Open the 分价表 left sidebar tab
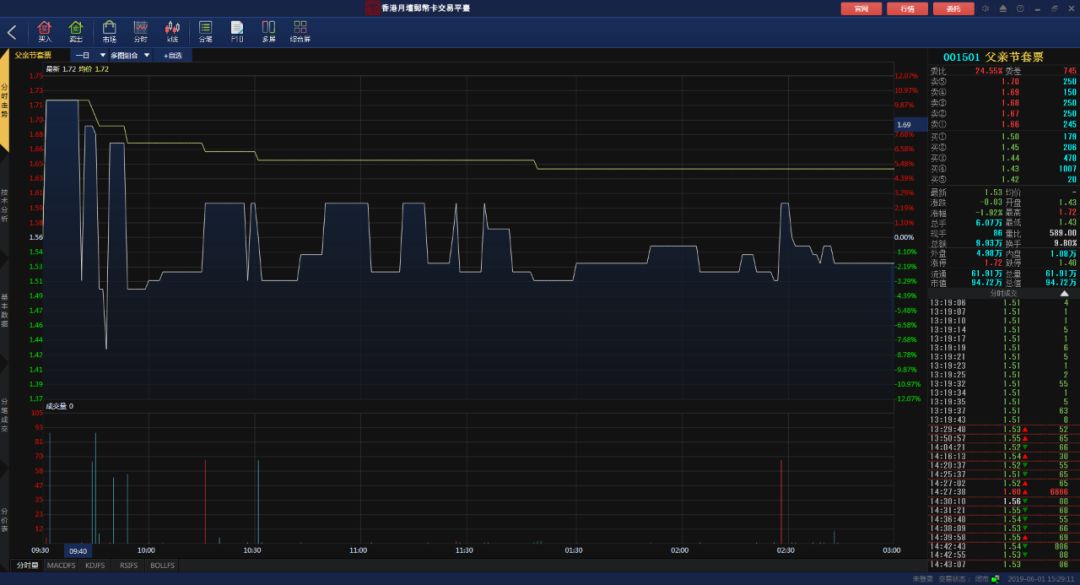1080x585 pixels. [x=4, y=520]
